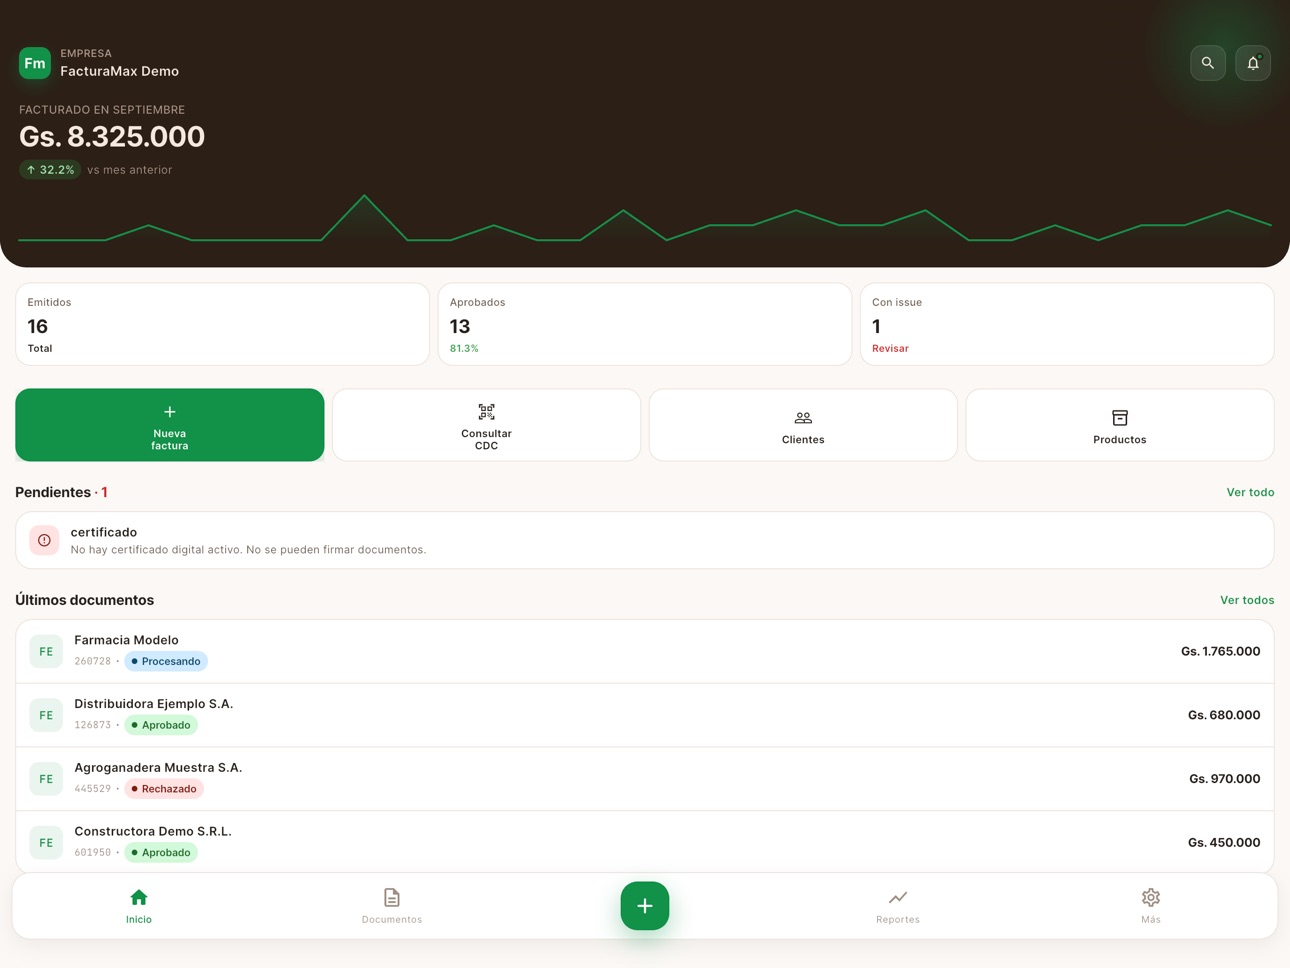Click the monthly billing sparkline chart
Image resolution: width=1290 pixels, height=968 pixels.
coord(645,218)
